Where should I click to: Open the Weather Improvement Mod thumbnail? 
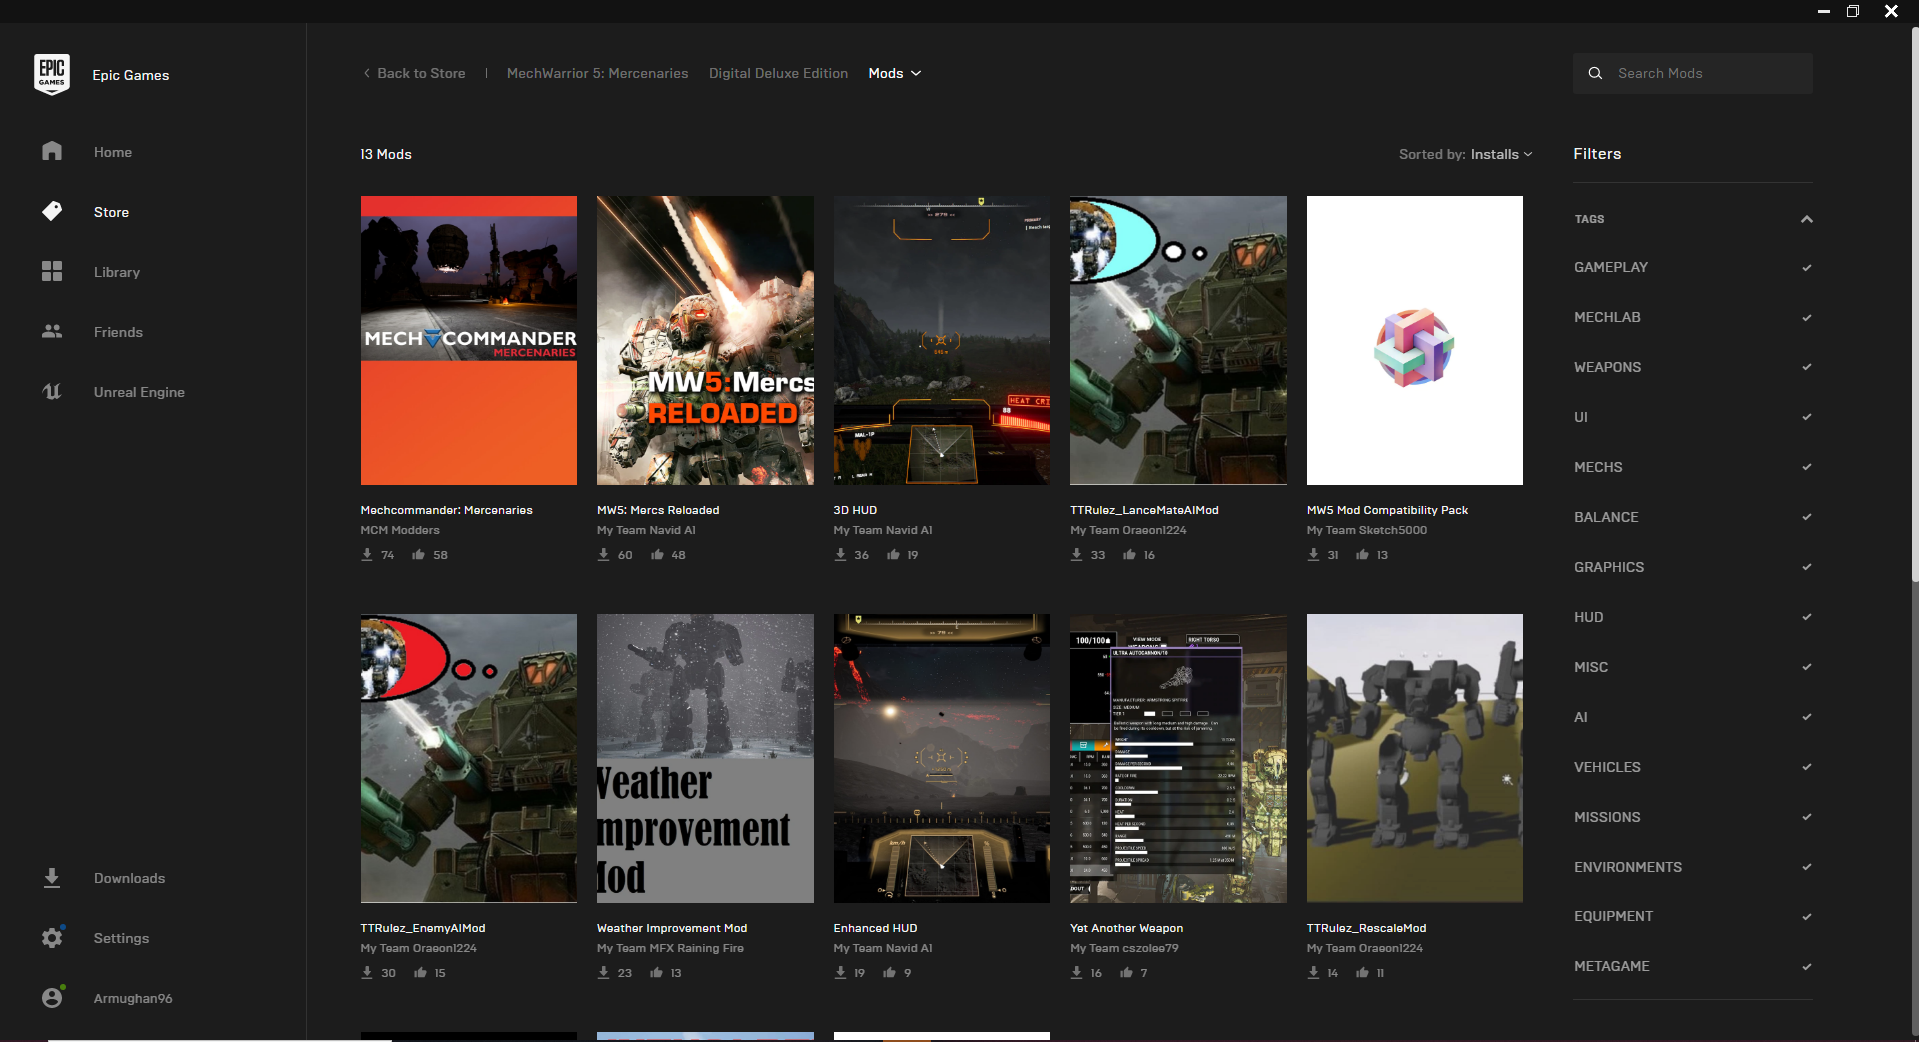(x=705, y=758)
